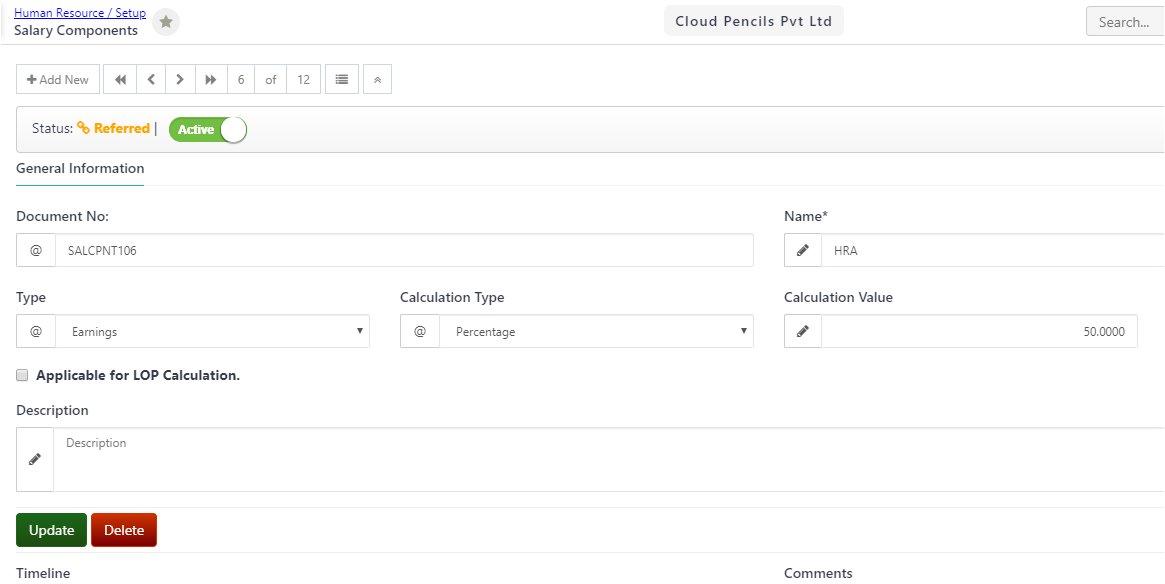1165x584 pixels.
Task: Switch to General Information tab
Action: pos(80,169)
